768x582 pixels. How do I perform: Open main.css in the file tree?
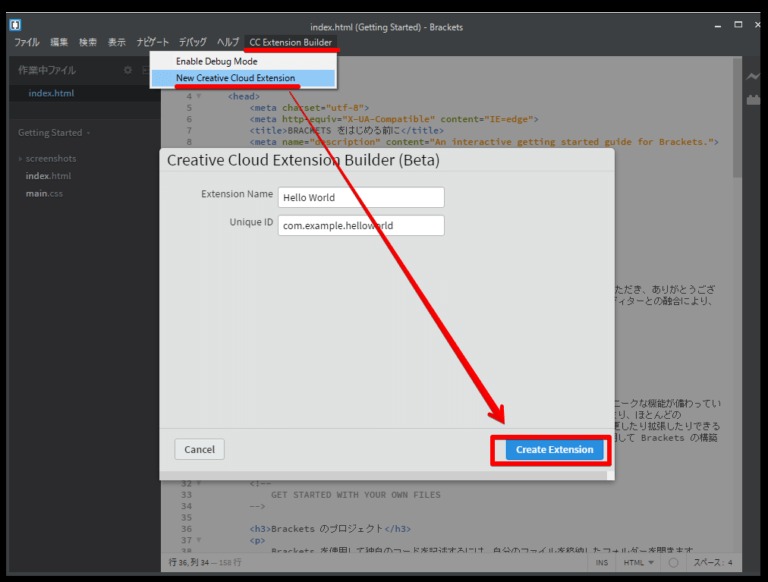pyautogui.click(x=44, y=193)
